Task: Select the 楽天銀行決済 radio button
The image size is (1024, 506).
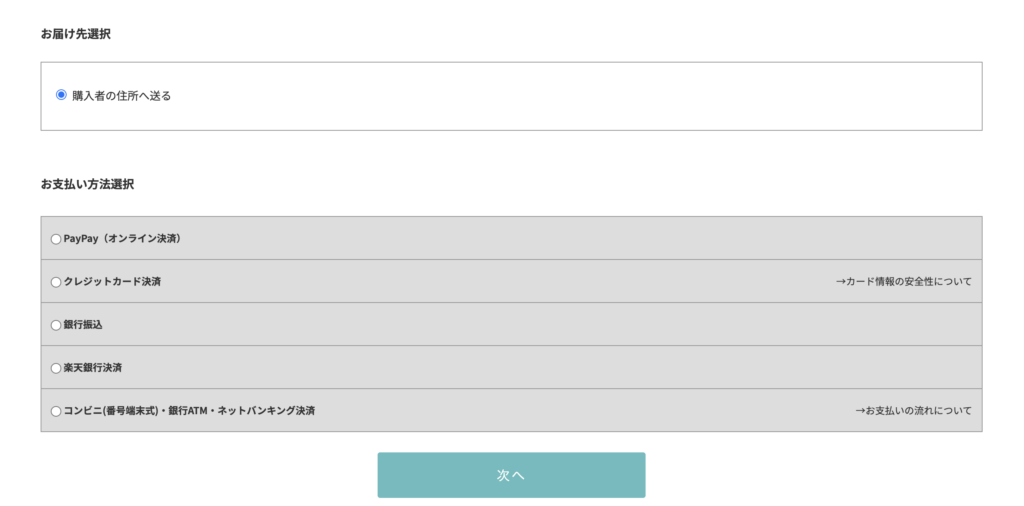Action: click(56, 368)
